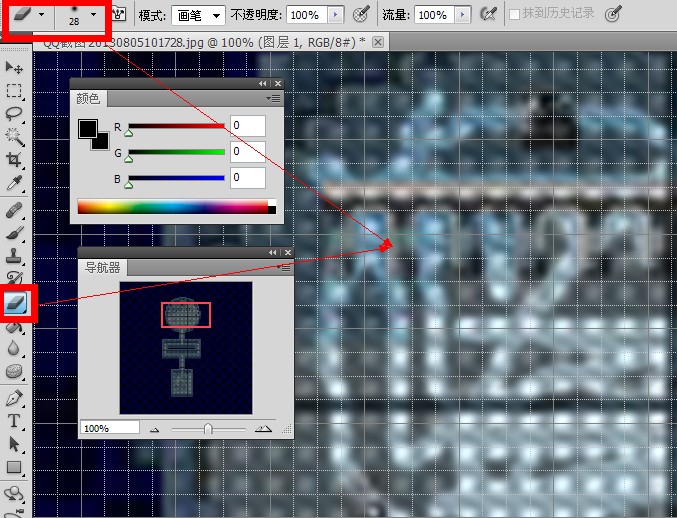Click the G value input field
This screenshot has width=677, height=518.
(248, 152)
